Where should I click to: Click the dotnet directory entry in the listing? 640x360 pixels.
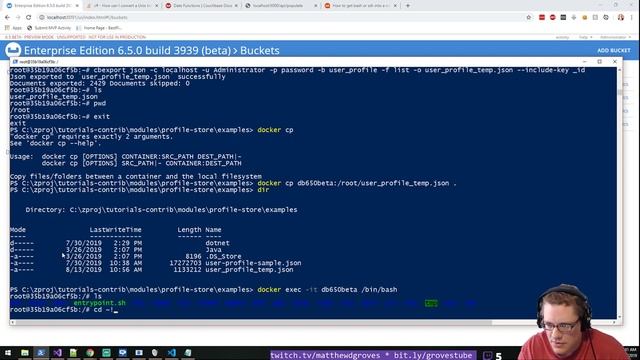(217, 243)
